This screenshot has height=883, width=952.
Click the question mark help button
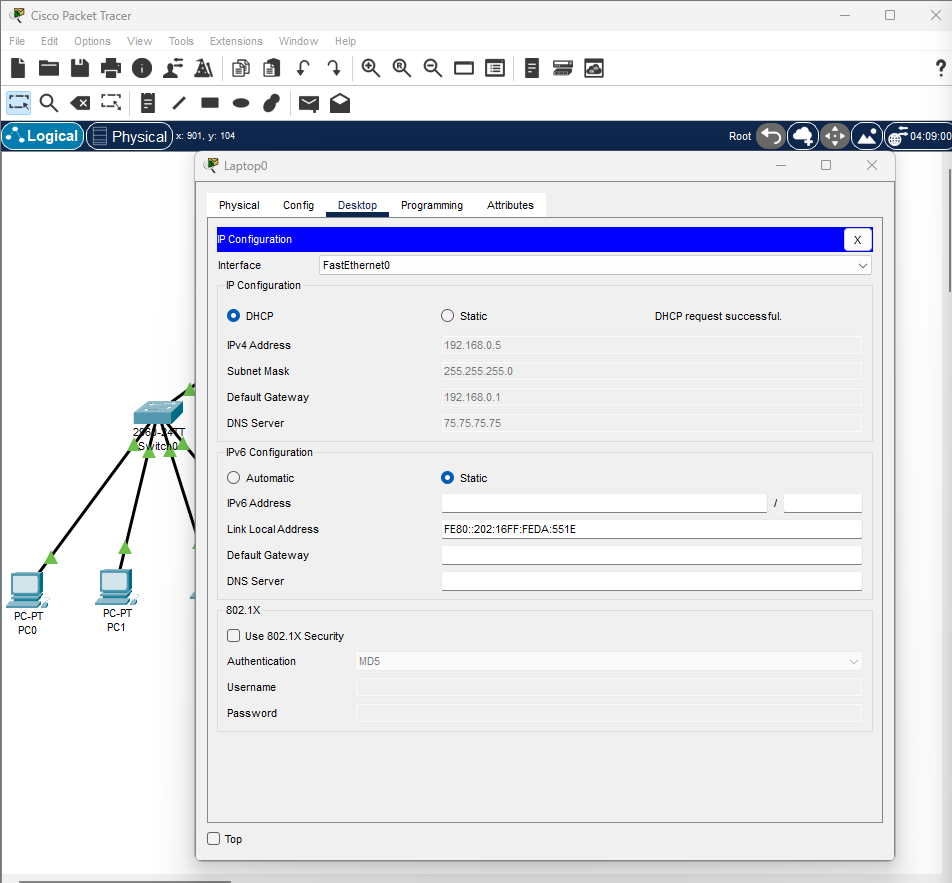click(940, 68)
